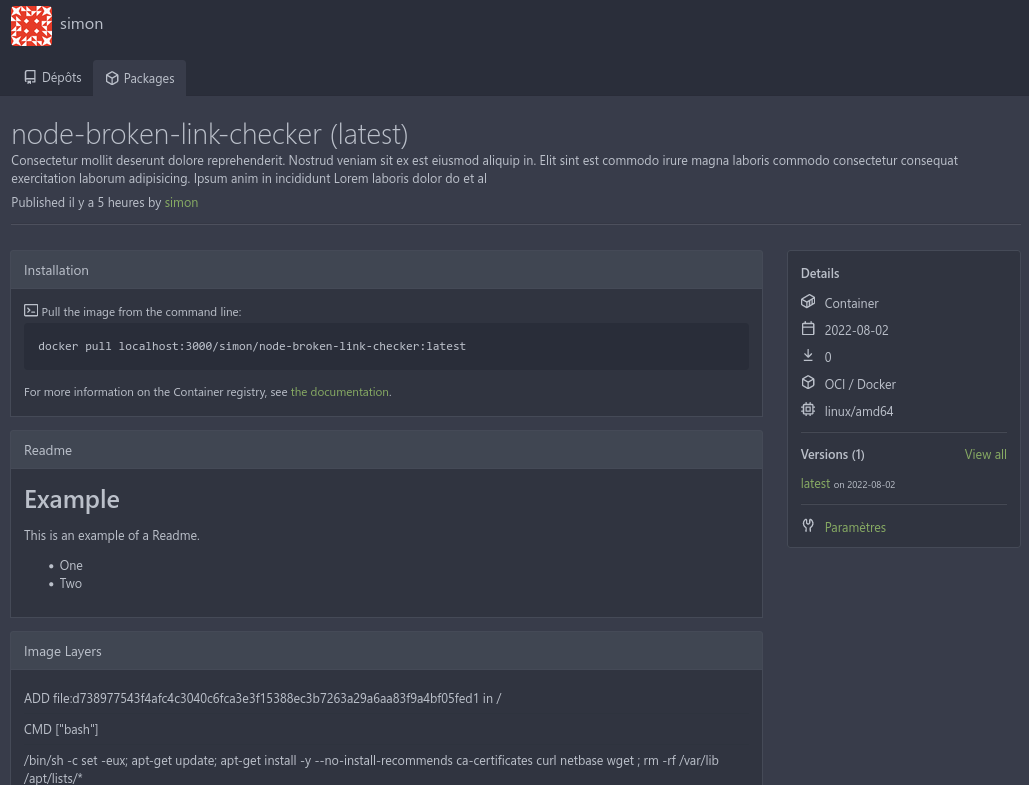Click the CPU icon beside linux/amd64
The height and width of the screenshot is (785, 1029).
coord(808,410)
